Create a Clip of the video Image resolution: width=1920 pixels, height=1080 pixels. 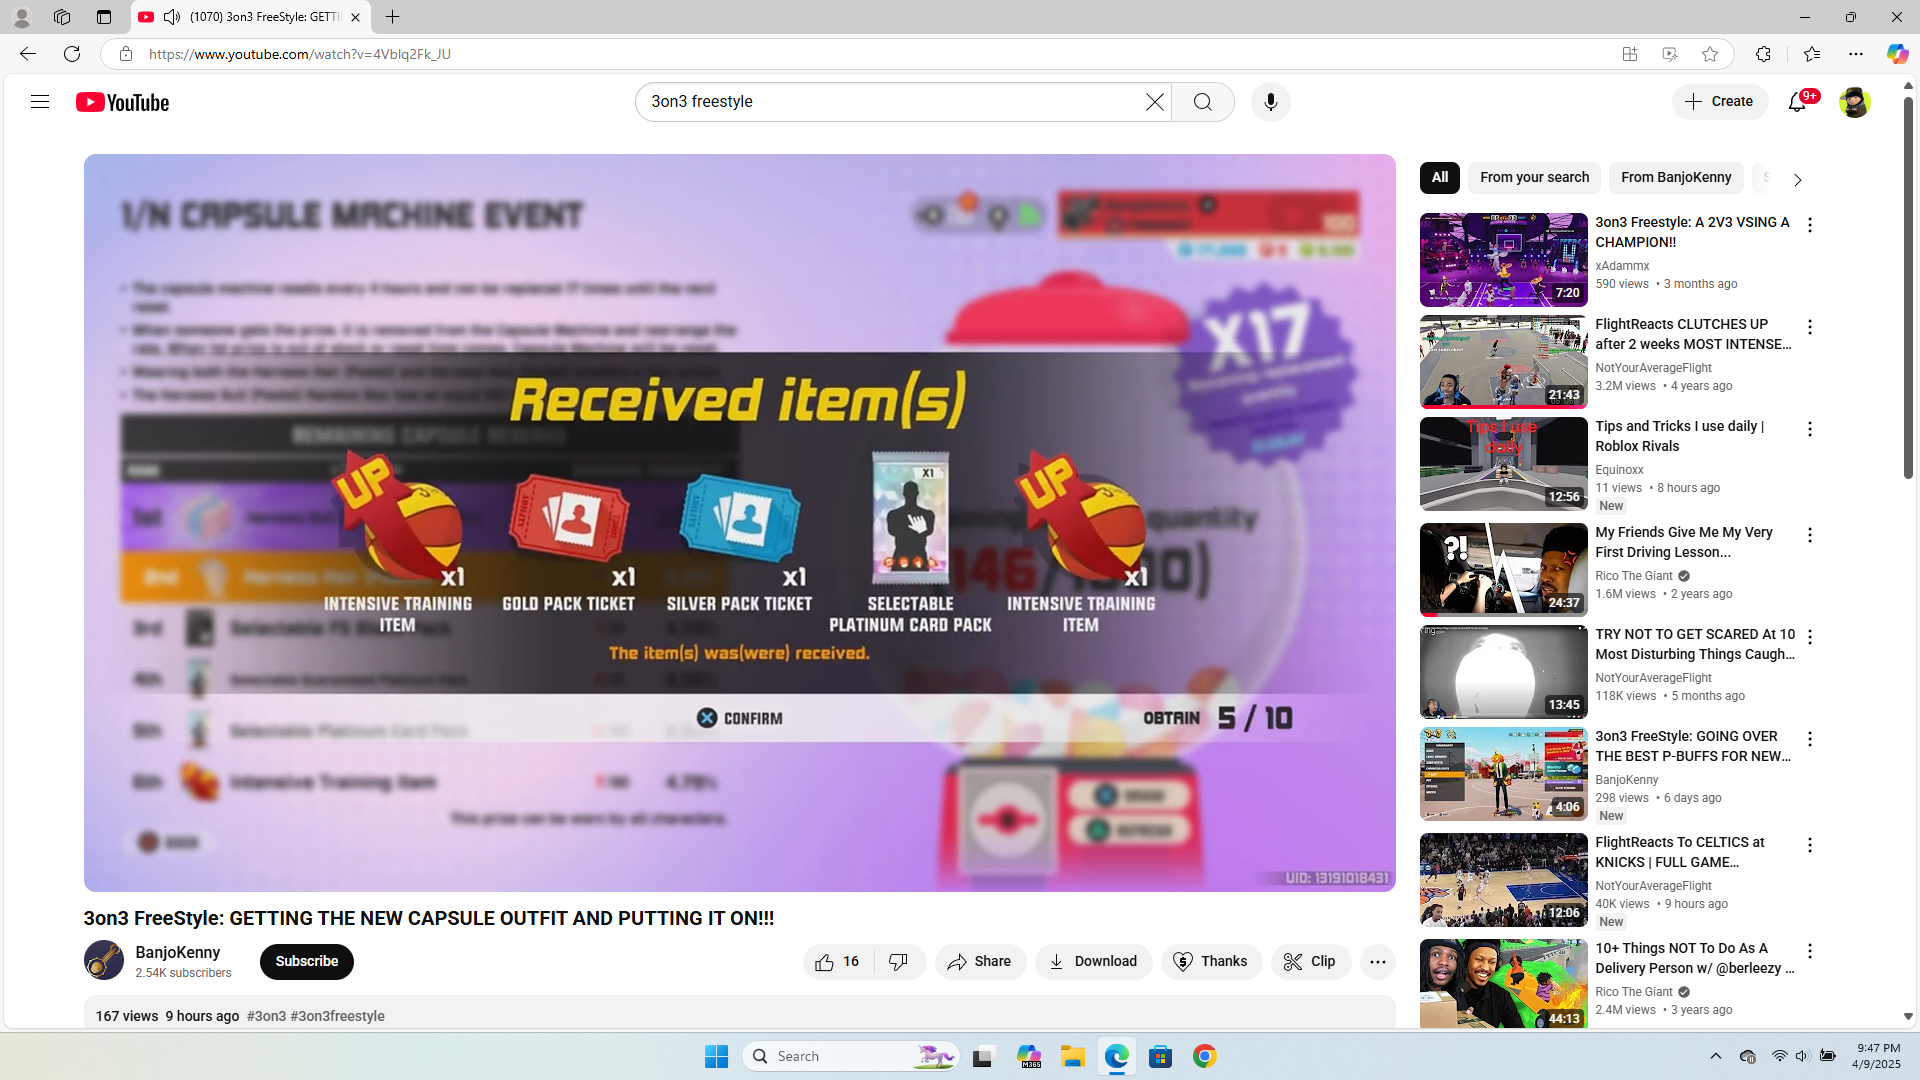[1310, 962]
